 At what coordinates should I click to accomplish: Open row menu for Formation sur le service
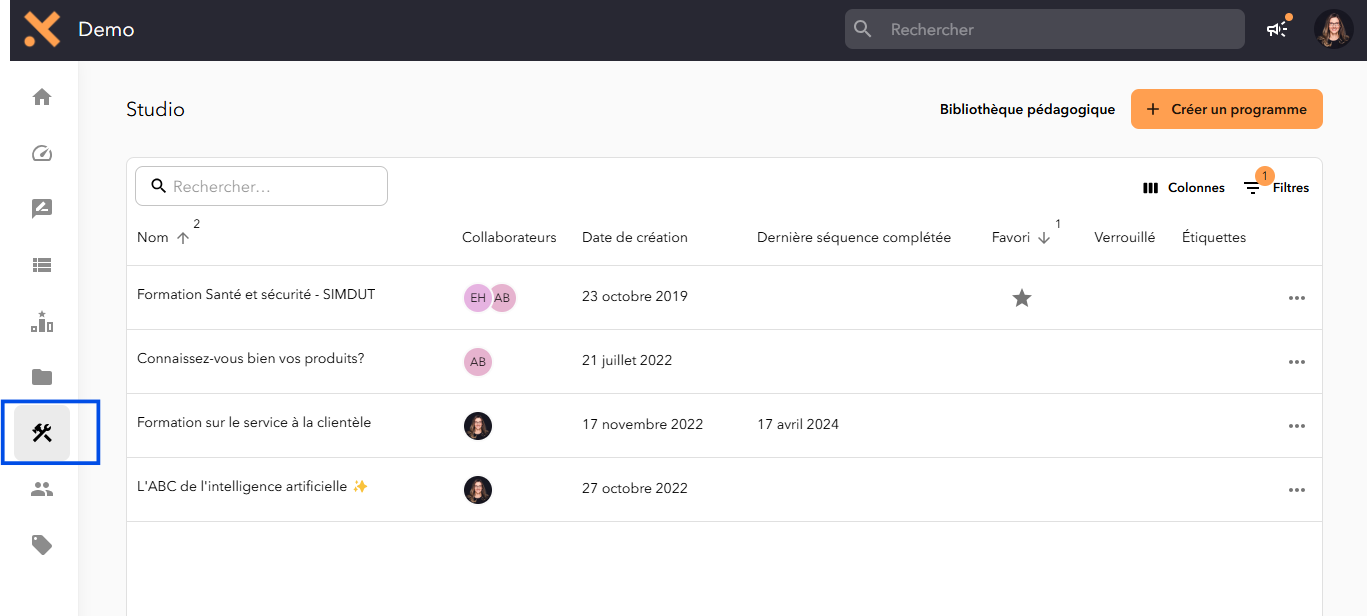[1297, 426]
